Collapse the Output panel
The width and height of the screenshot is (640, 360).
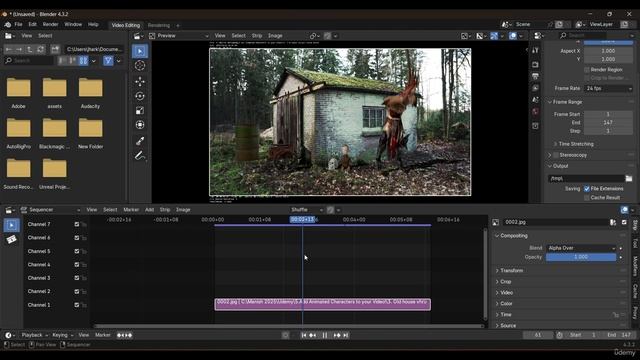560,166
